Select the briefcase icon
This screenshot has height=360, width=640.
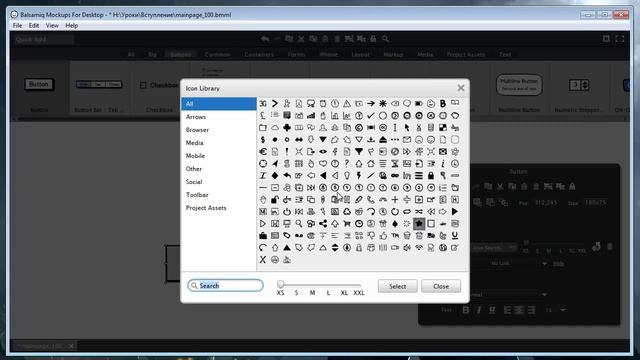coord(263,236)
